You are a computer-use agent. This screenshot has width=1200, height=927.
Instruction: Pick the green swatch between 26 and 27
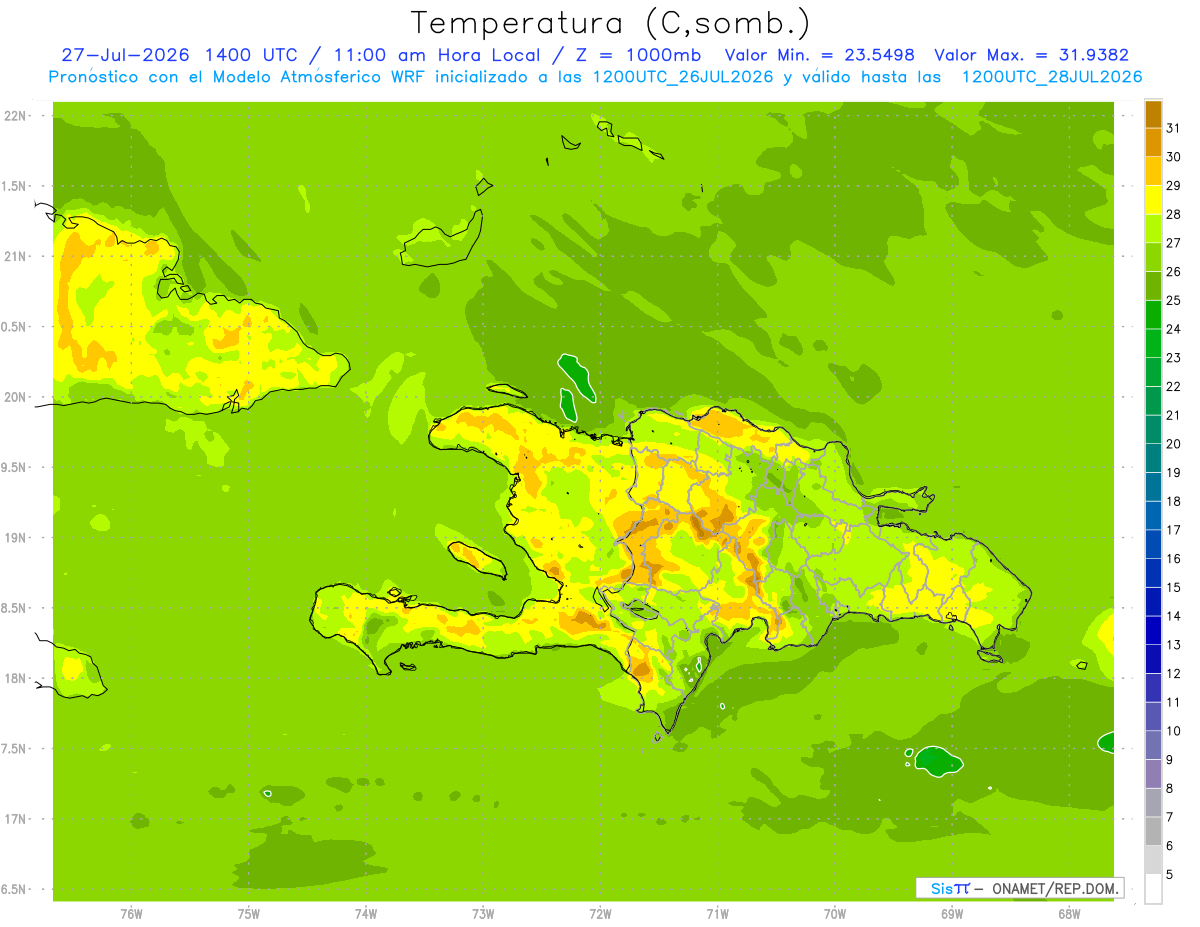(x=1153, y=257)
